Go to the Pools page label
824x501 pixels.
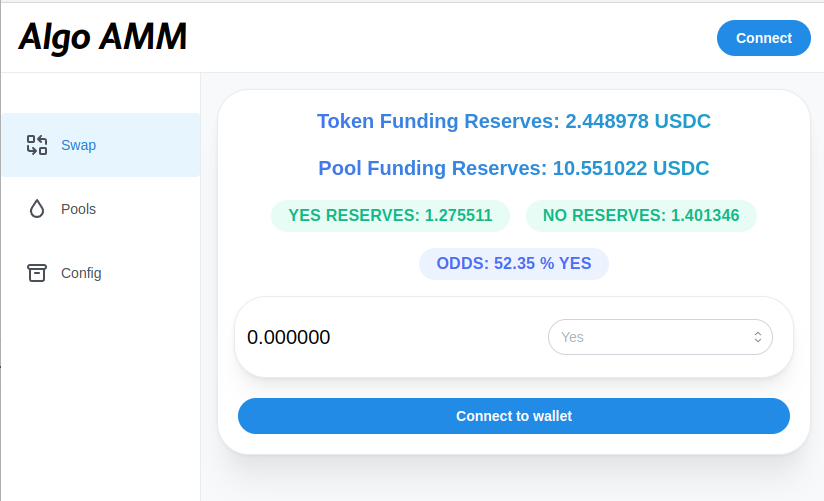78,209
